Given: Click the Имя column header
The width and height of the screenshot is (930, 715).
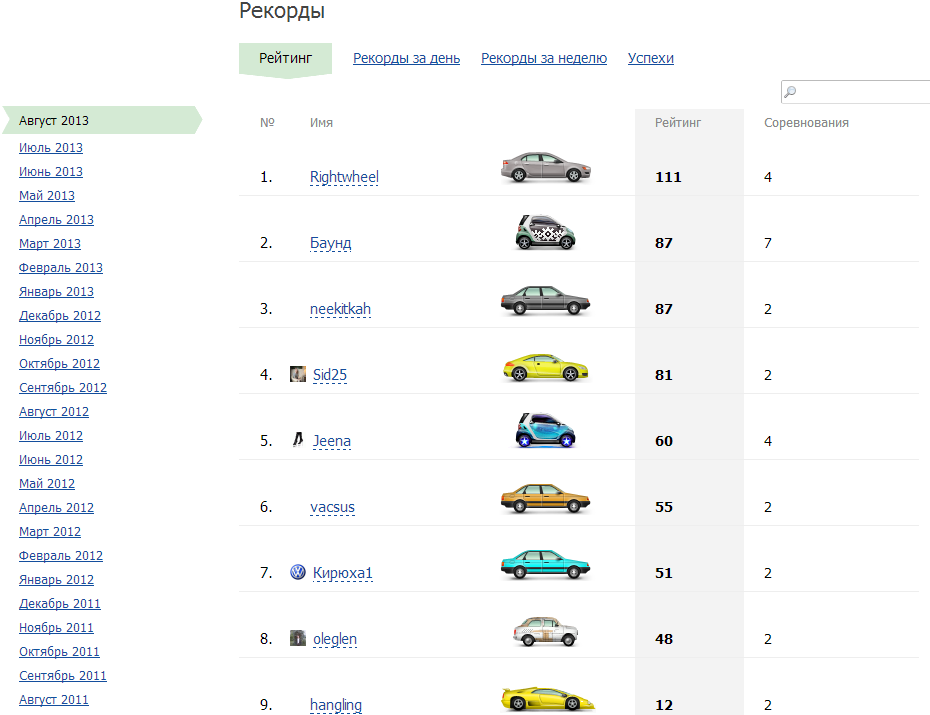Looking at the screenshot, I should (321, 123).
